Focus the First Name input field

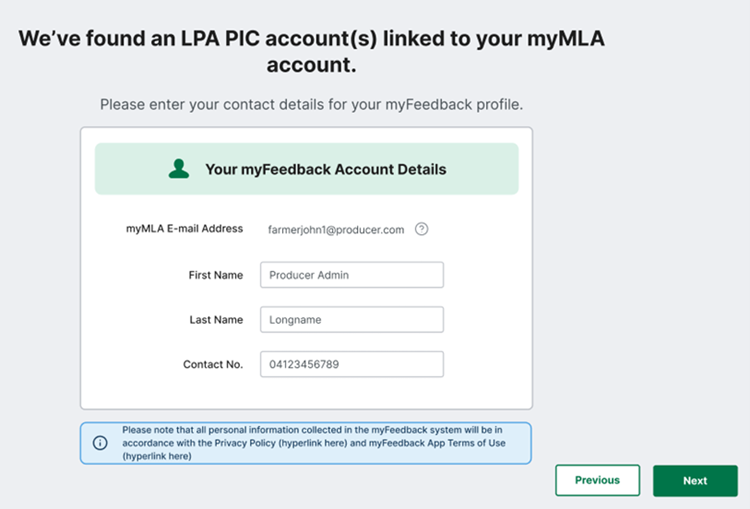point(351,275)
